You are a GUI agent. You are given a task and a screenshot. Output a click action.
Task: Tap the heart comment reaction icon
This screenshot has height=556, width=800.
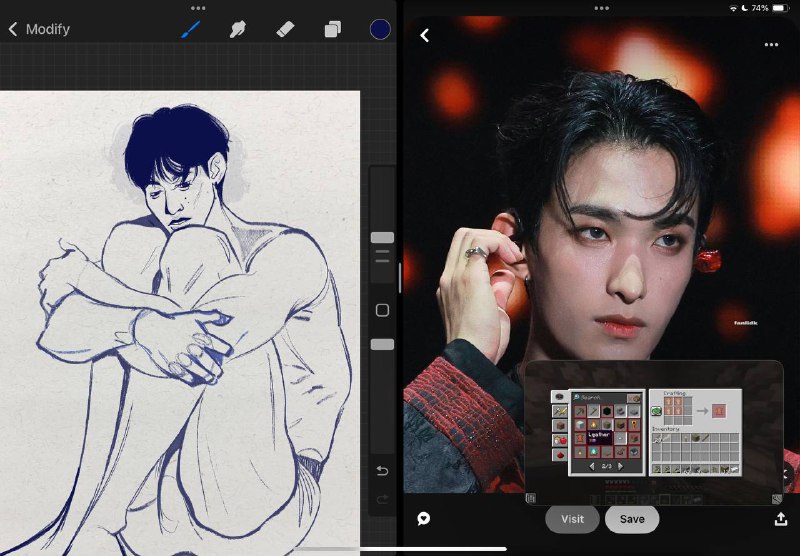(x=423, y=519)
